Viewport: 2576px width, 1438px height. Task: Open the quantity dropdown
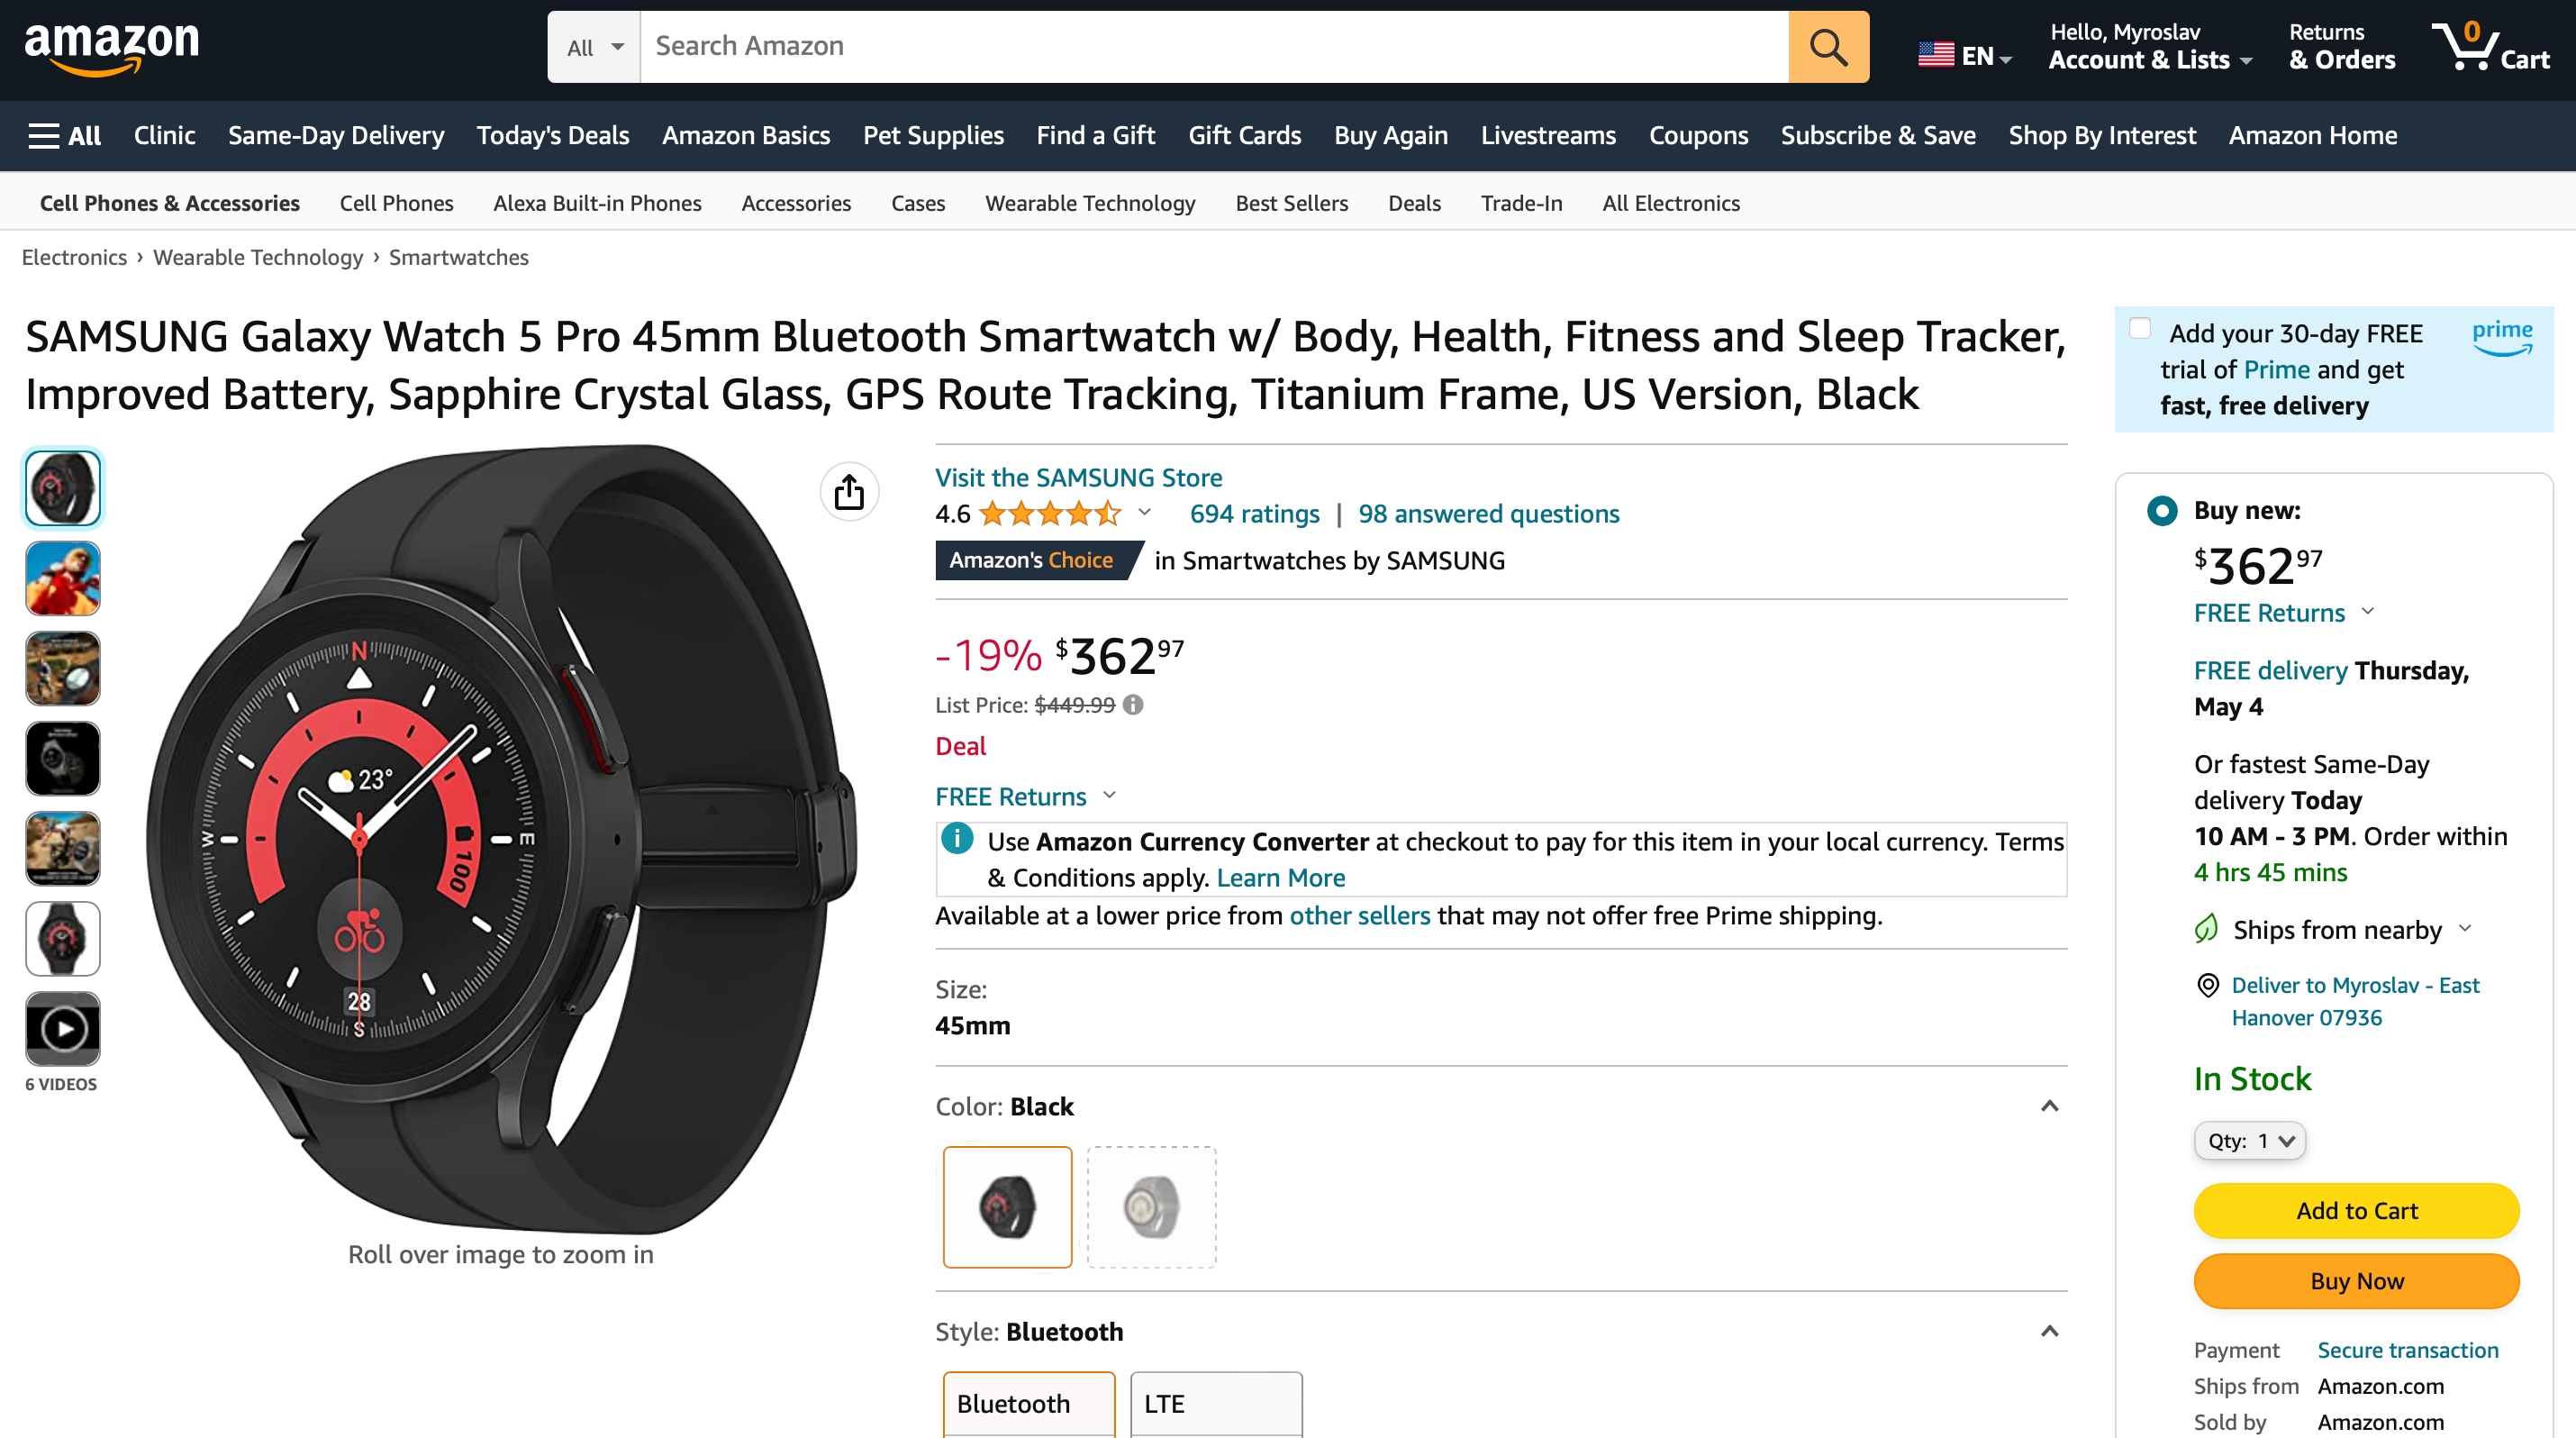coord(2249,1141)
